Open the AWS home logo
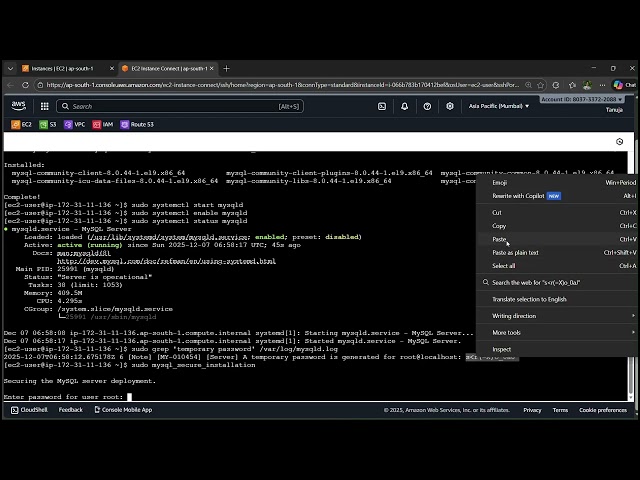Viewport: 640px width, 480px height. point(18,106)
